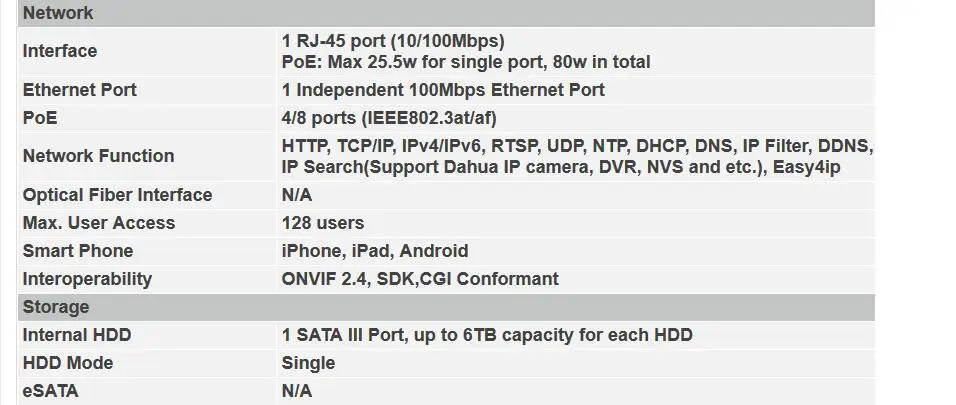Select the Interface row label
This screenshot has width=956, height=405.
point(60,51)
